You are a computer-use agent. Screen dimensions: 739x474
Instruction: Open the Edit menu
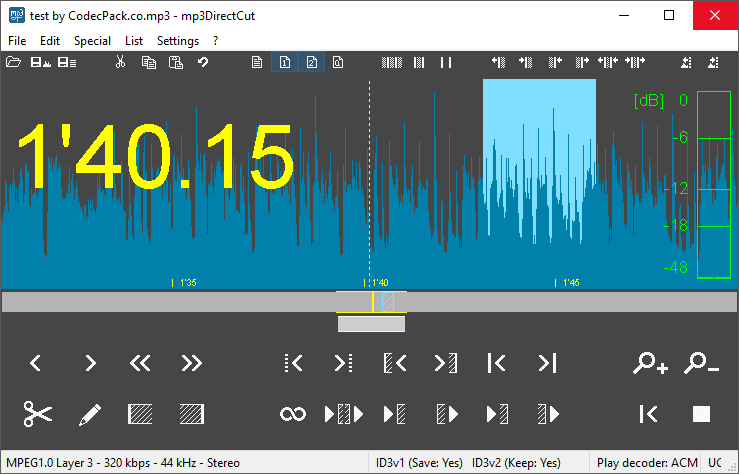tap(50, 41)
